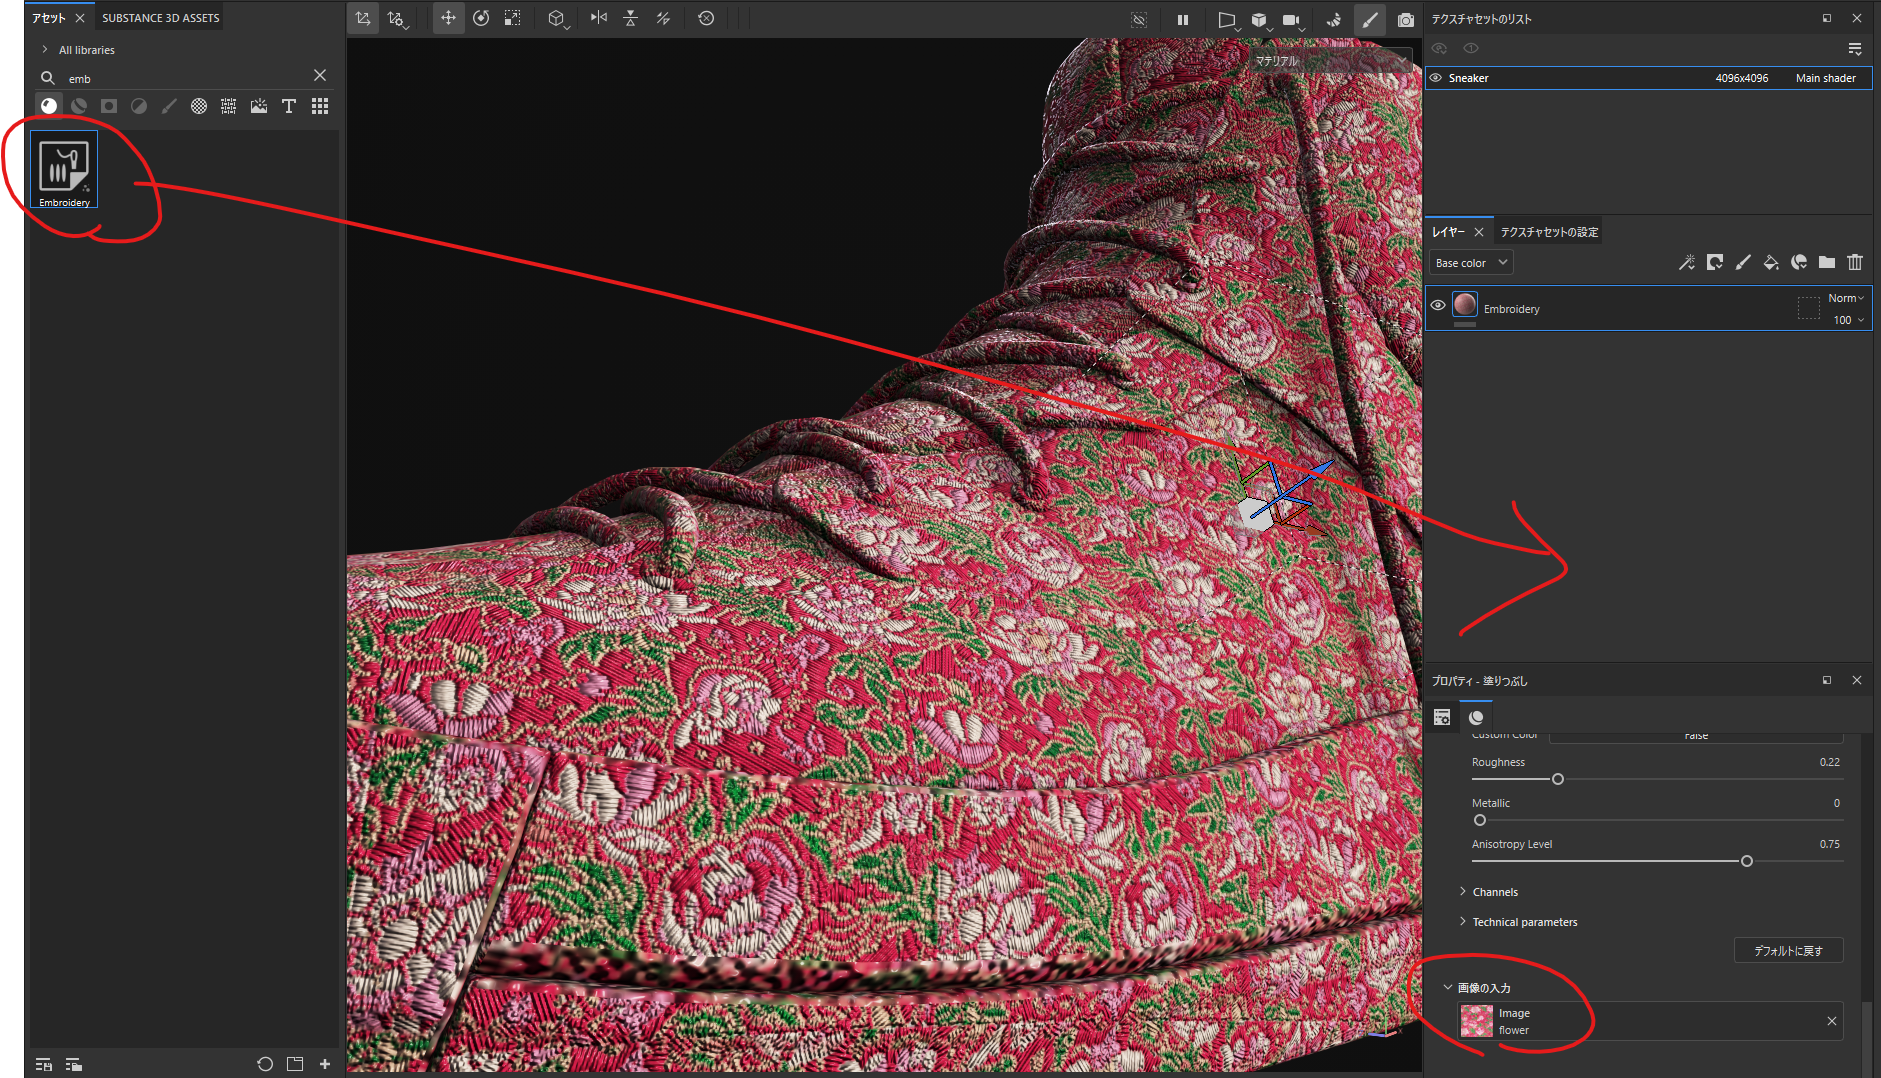Select the Embroidery material thumbnail in assets
The width and height of the screenshot is (1881, 1078).
64,169
